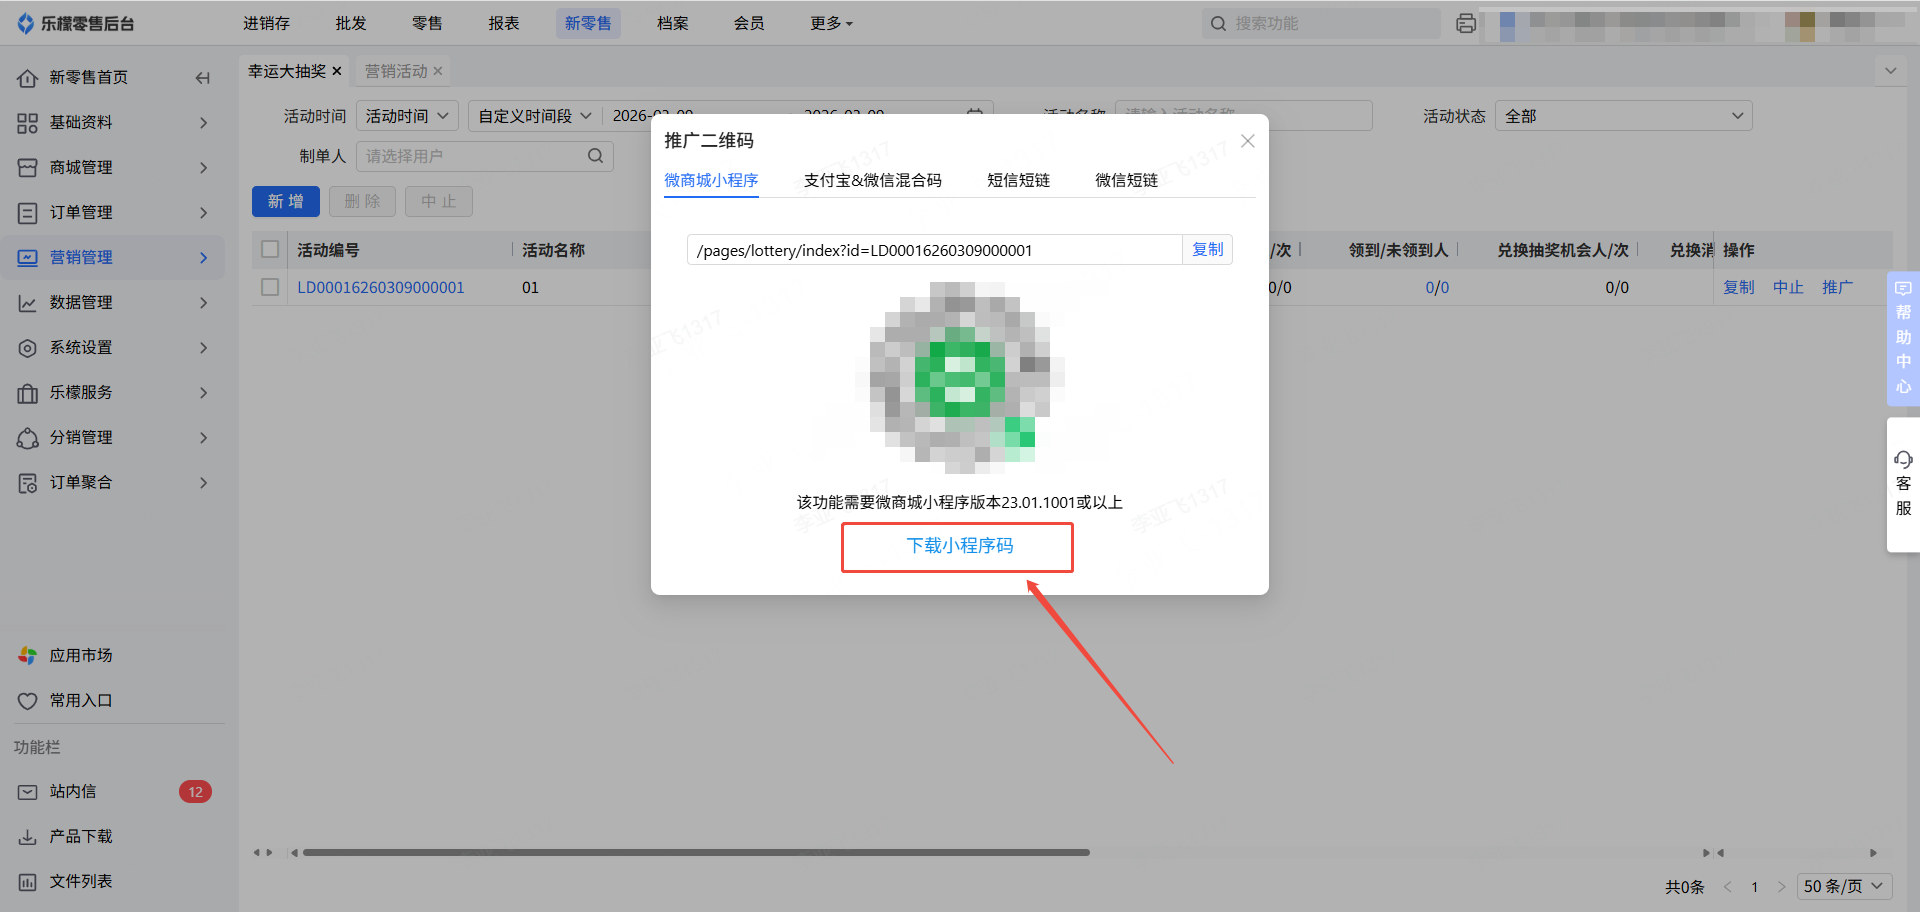
Task: Click 下载小程序码 button
Action: click(958, 546)
